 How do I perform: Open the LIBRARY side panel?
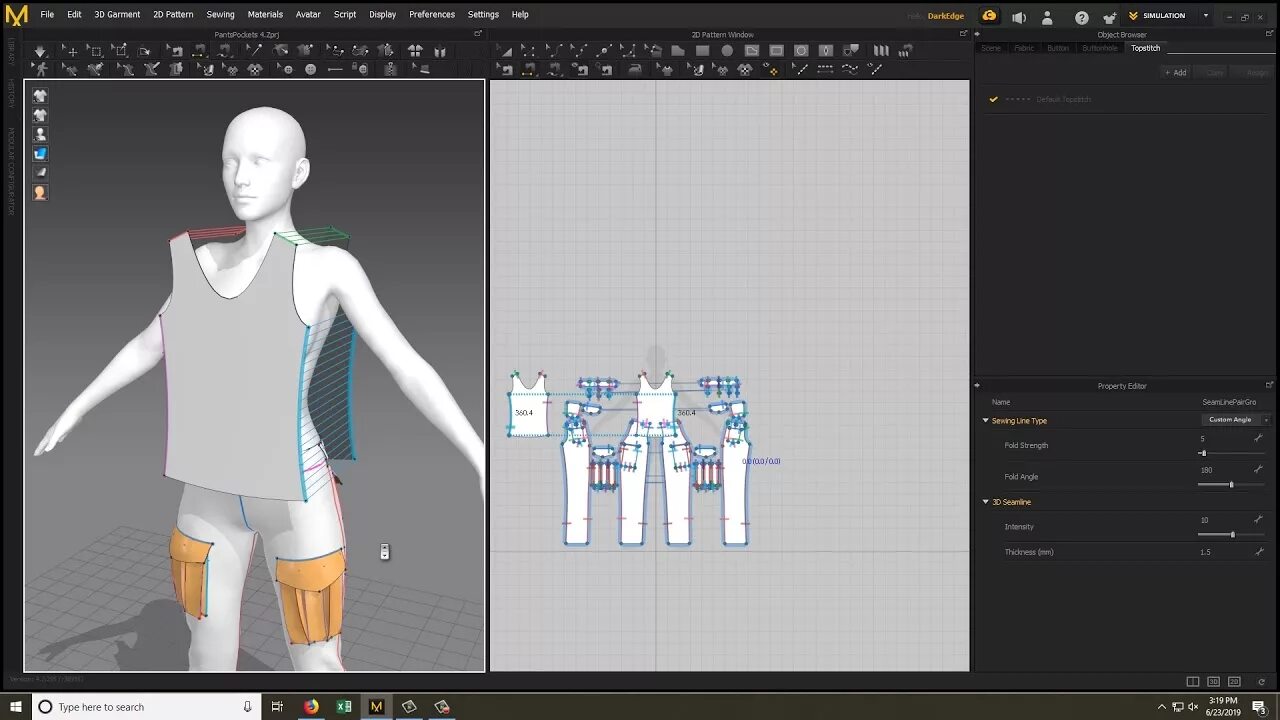(11, 51)
